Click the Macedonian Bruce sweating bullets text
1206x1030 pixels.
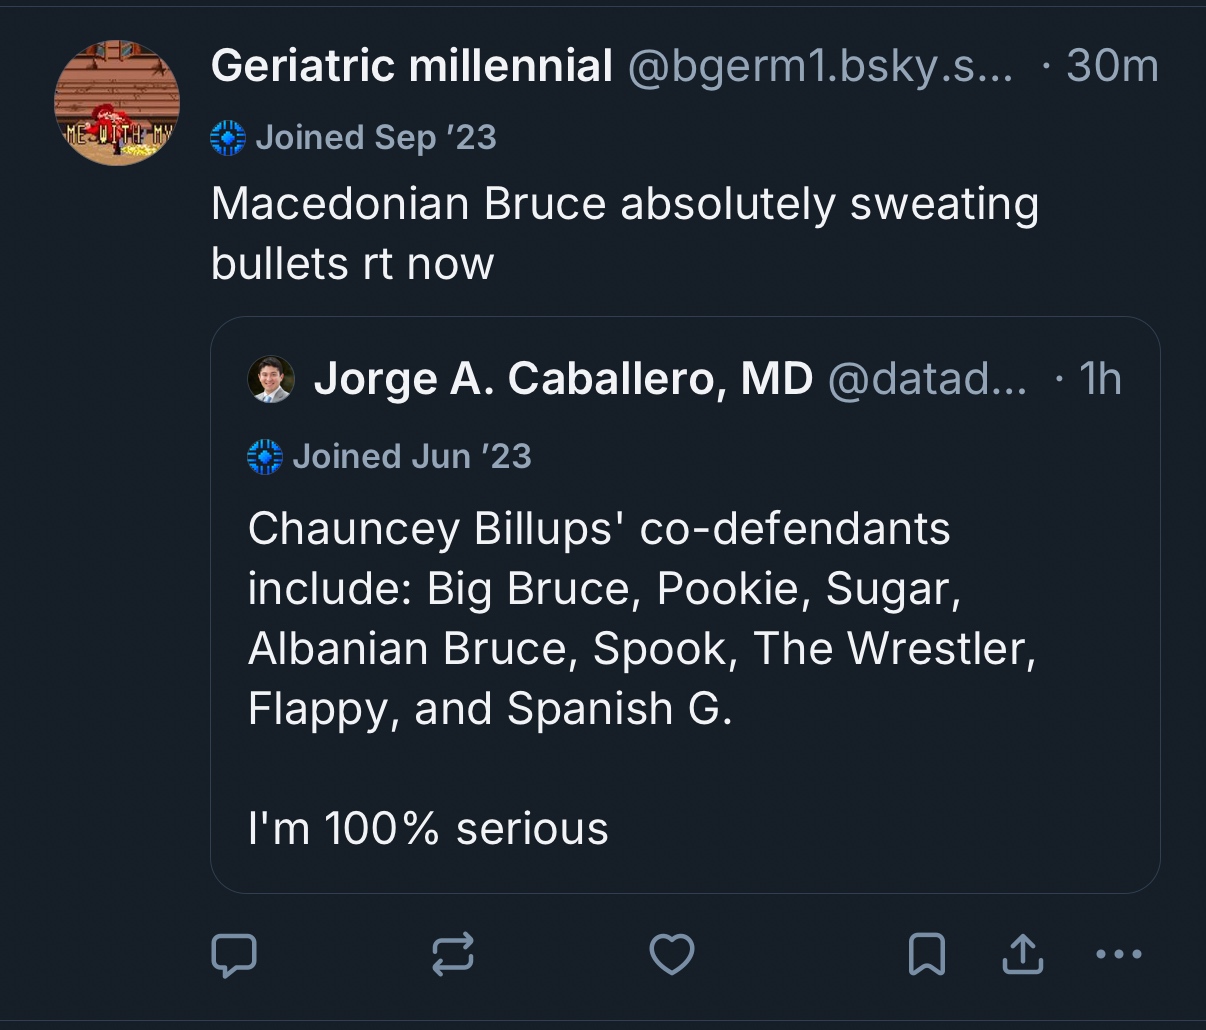624,233
